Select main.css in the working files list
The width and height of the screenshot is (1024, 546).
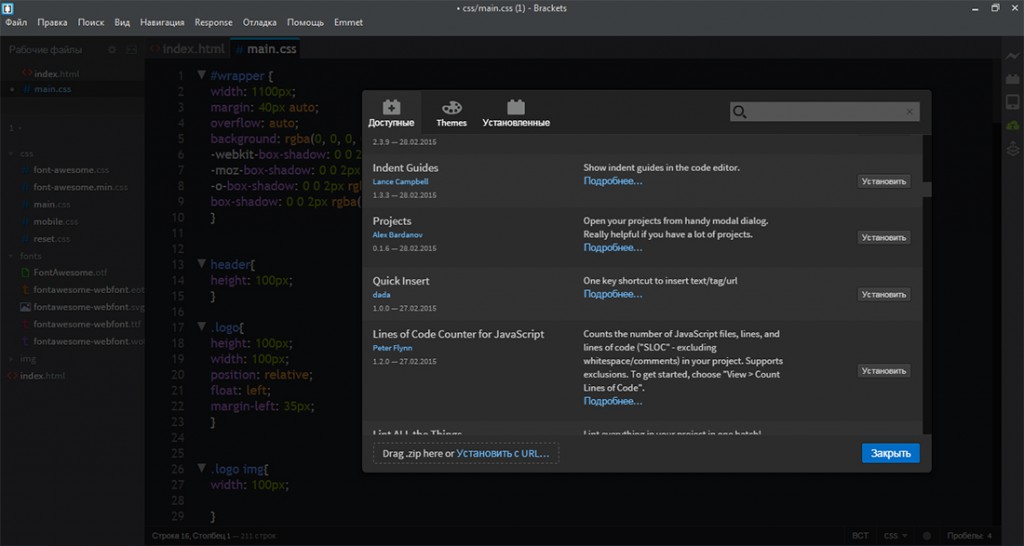pyautogui.click(x=52, y=89)
